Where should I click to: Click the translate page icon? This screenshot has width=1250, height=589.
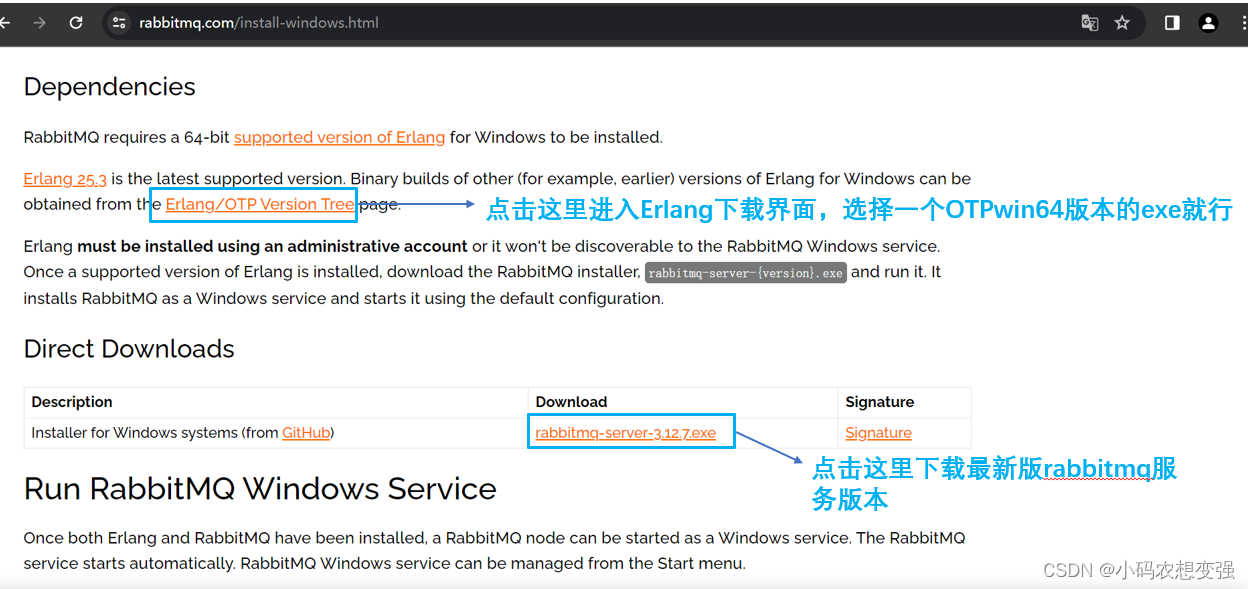(x=1090, y=22)
